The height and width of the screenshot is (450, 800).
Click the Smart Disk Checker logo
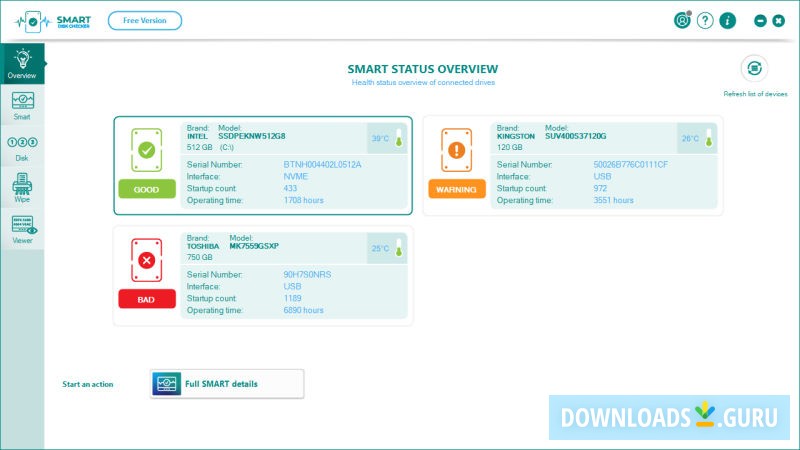(x=53, y=21)
